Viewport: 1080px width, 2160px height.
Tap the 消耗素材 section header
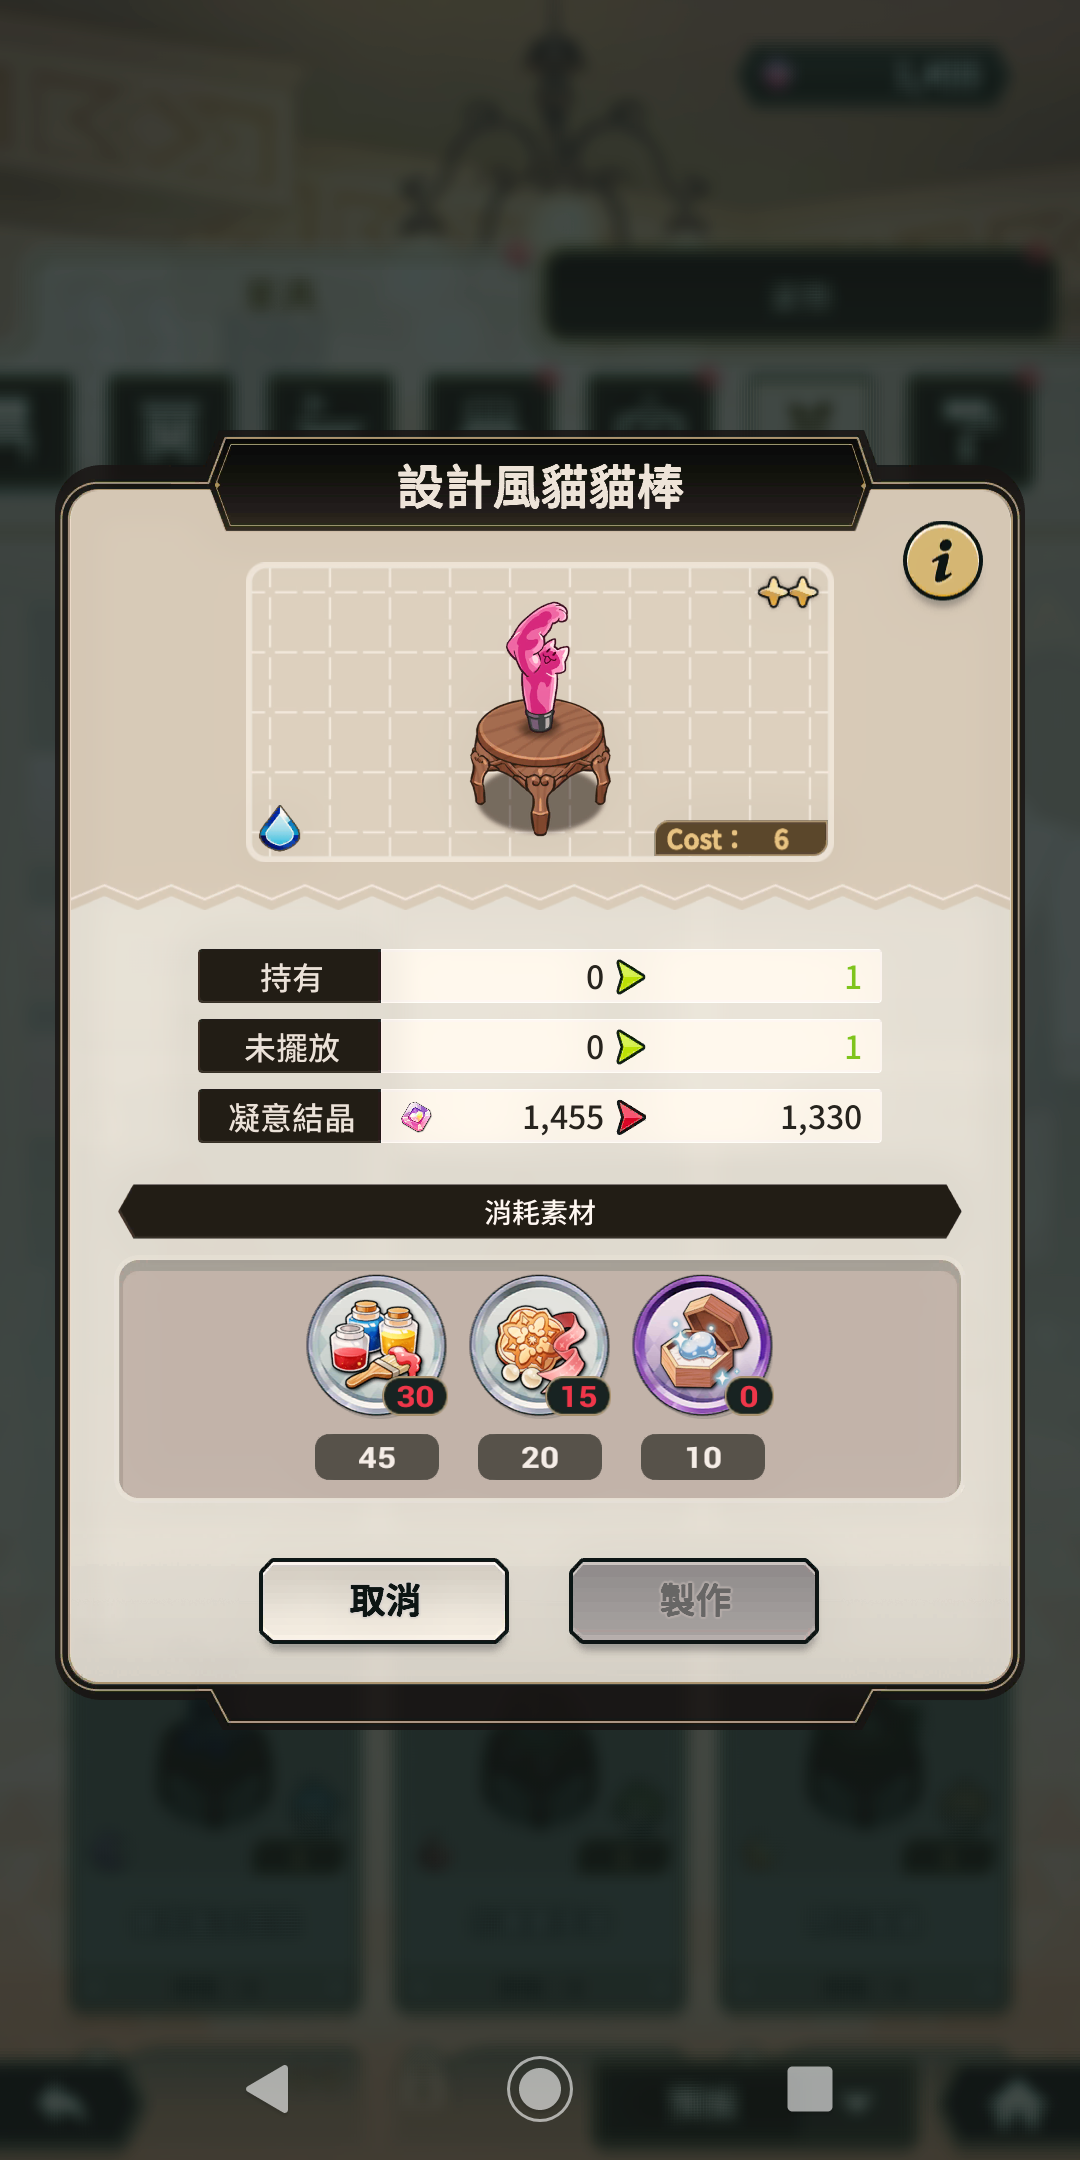click(540, 1212)
